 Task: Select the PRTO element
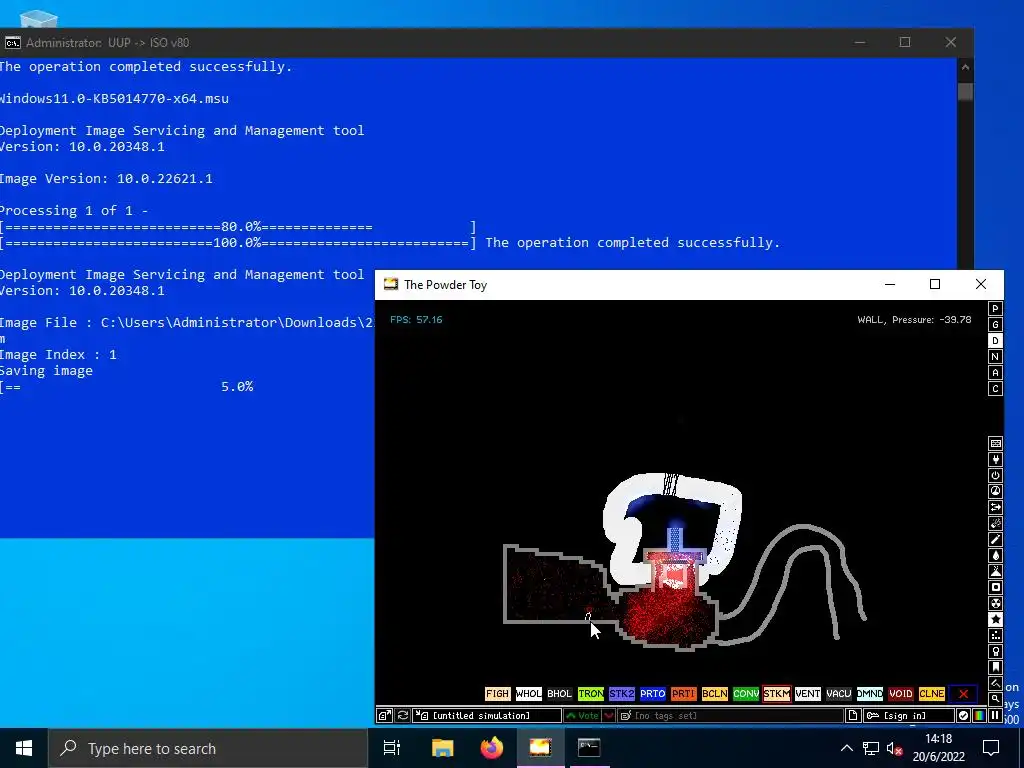pyautogui.click(x=652, y=694)
